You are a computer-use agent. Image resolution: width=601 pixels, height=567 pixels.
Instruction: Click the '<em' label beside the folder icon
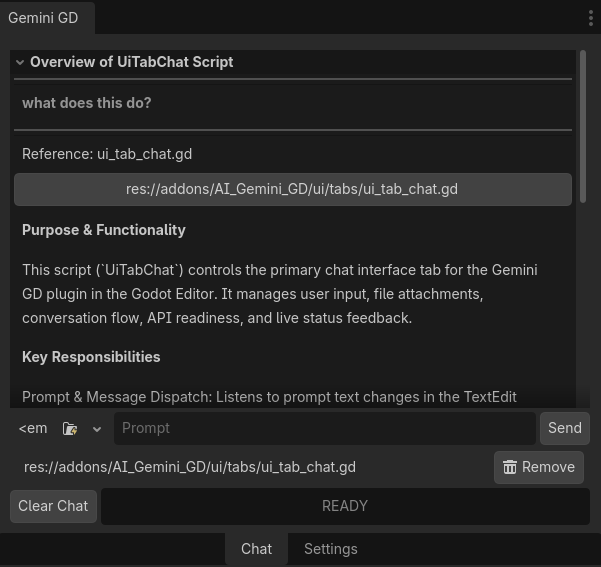tap(33, 428)
